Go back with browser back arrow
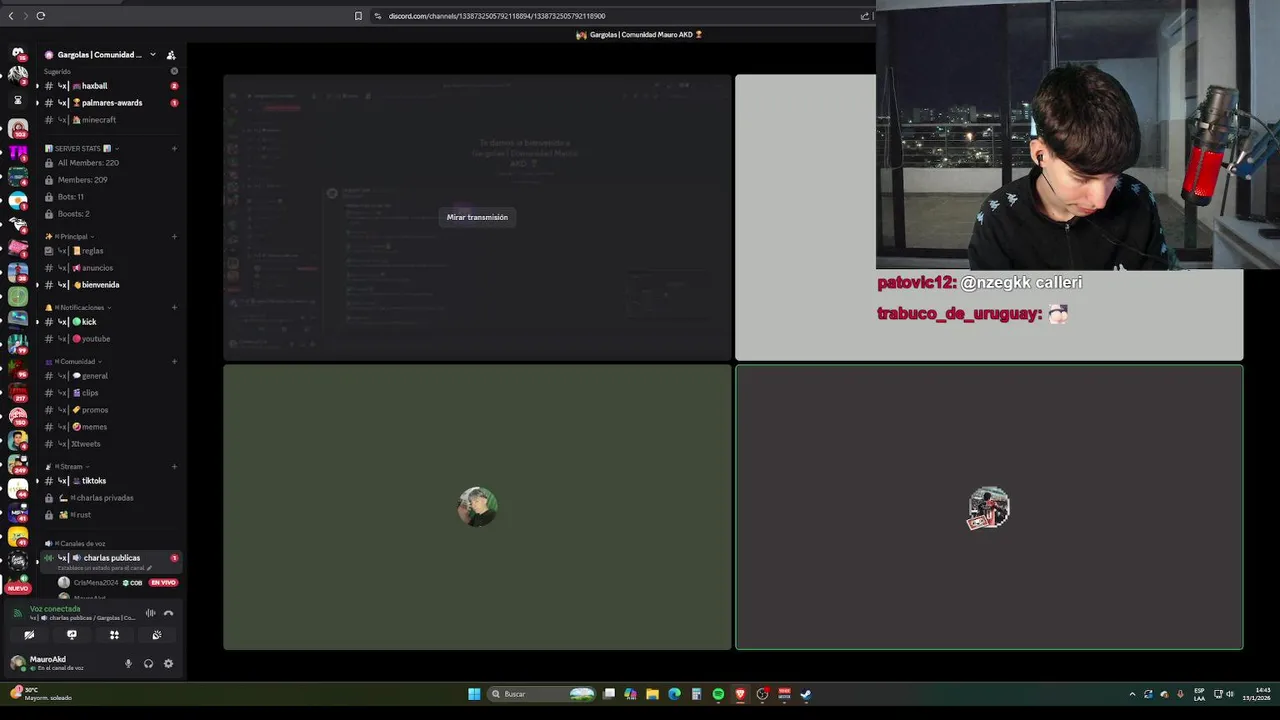The height and width of the screenshot is (720, 1280). coord(11,16)
